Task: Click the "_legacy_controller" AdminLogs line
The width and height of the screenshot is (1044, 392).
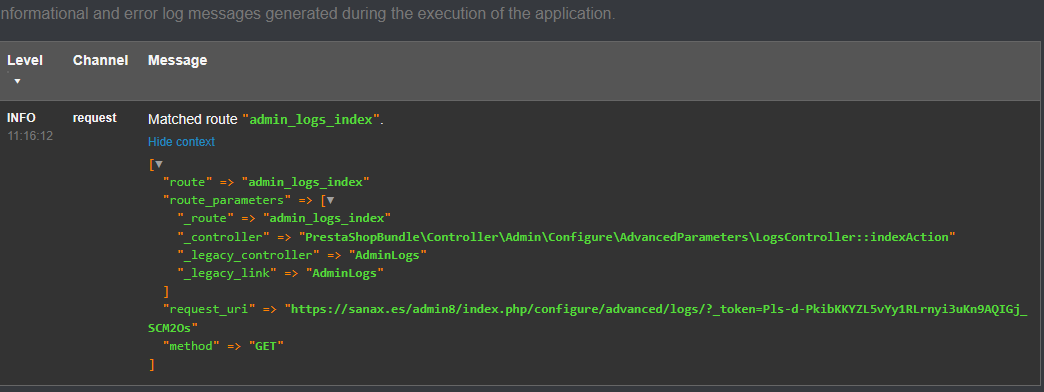Action: coord(302,255)
